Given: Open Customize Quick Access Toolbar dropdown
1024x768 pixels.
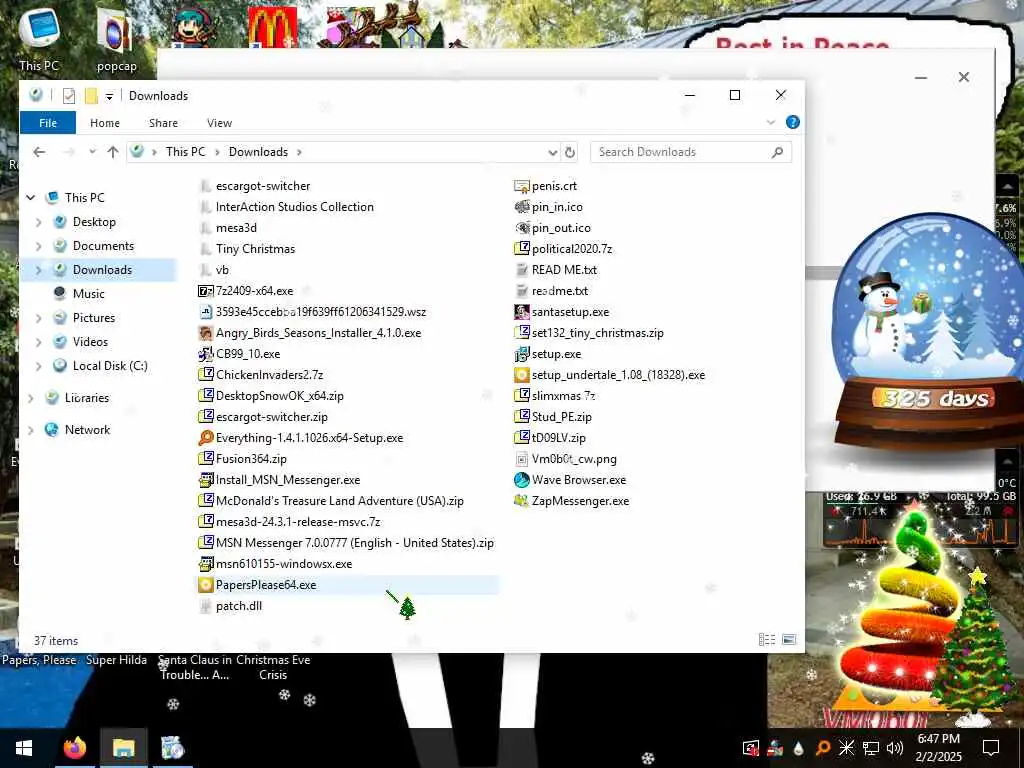Looking at the screenshot, I should 109,97.
